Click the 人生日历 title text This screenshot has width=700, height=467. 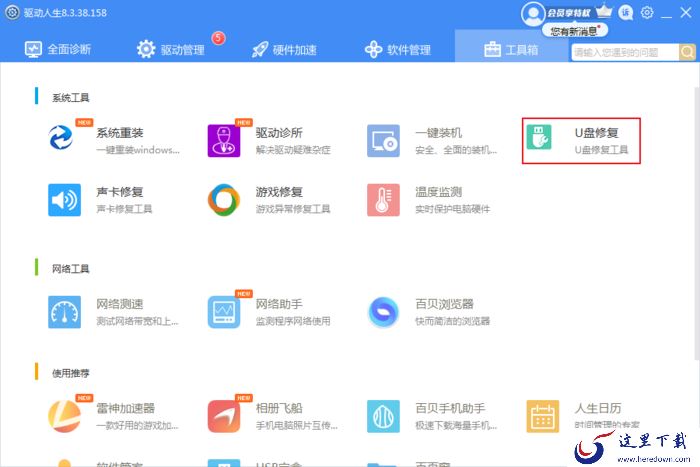598,408
